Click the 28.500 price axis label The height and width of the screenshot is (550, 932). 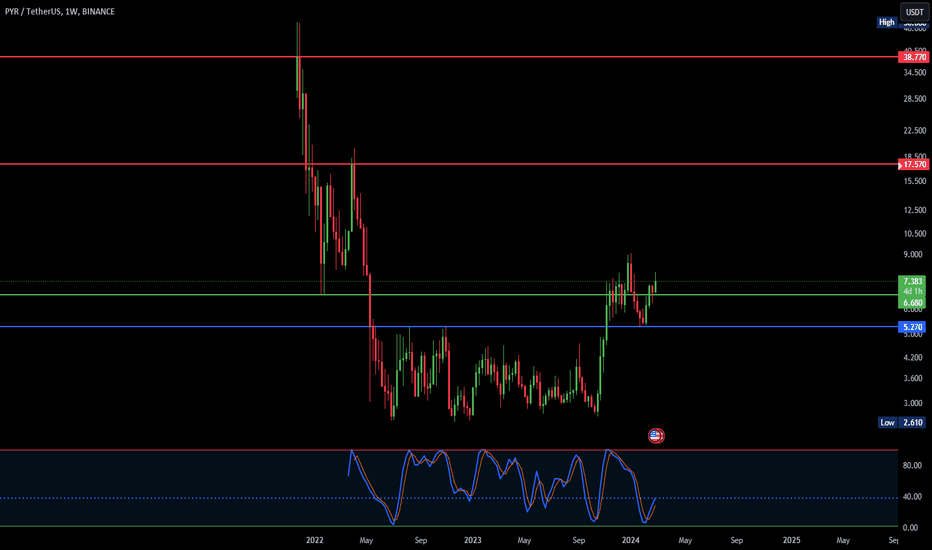[914, 99]
